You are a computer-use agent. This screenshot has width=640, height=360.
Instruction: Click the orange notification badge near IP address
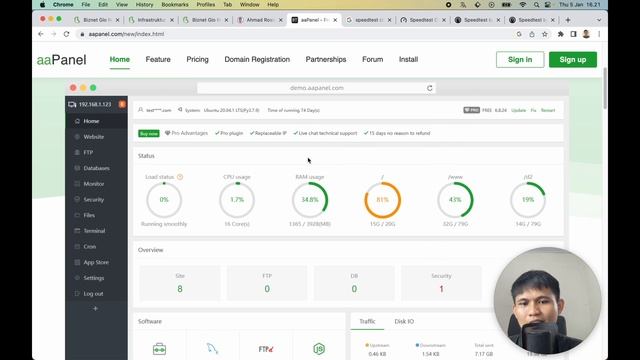(122, 104)
